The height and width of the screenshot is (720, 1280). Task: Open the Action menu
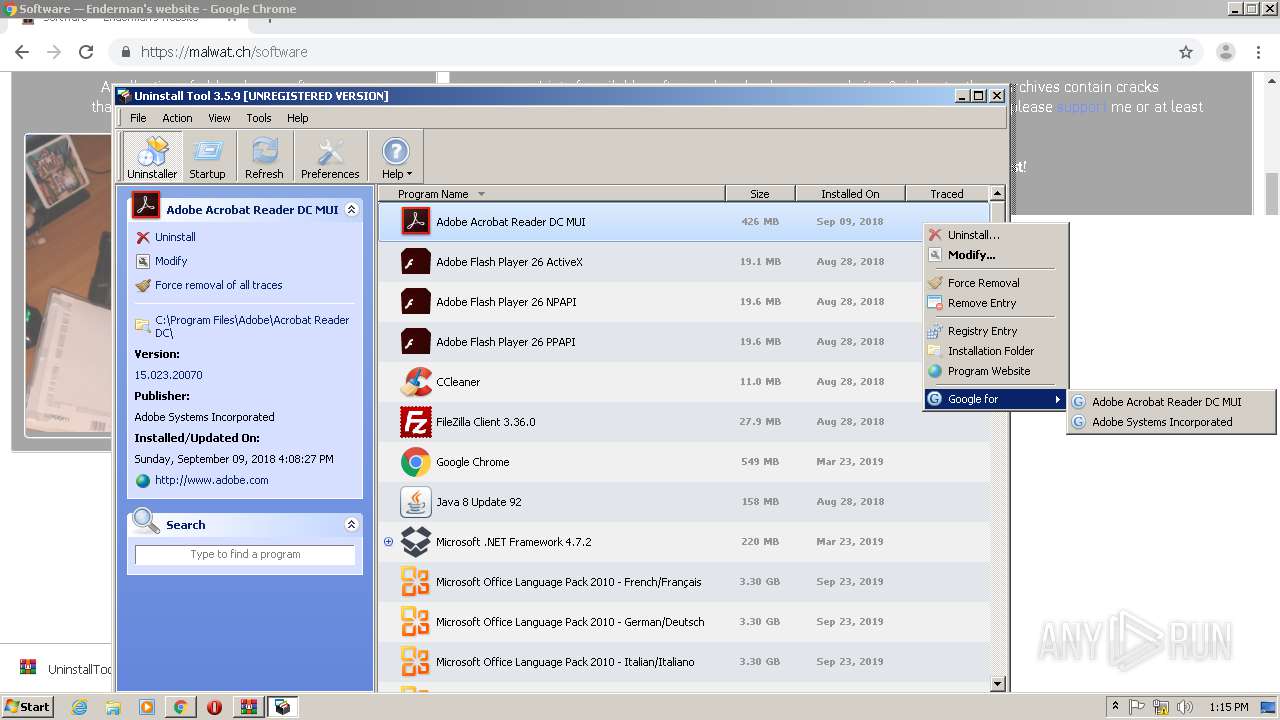coord(177,118)
